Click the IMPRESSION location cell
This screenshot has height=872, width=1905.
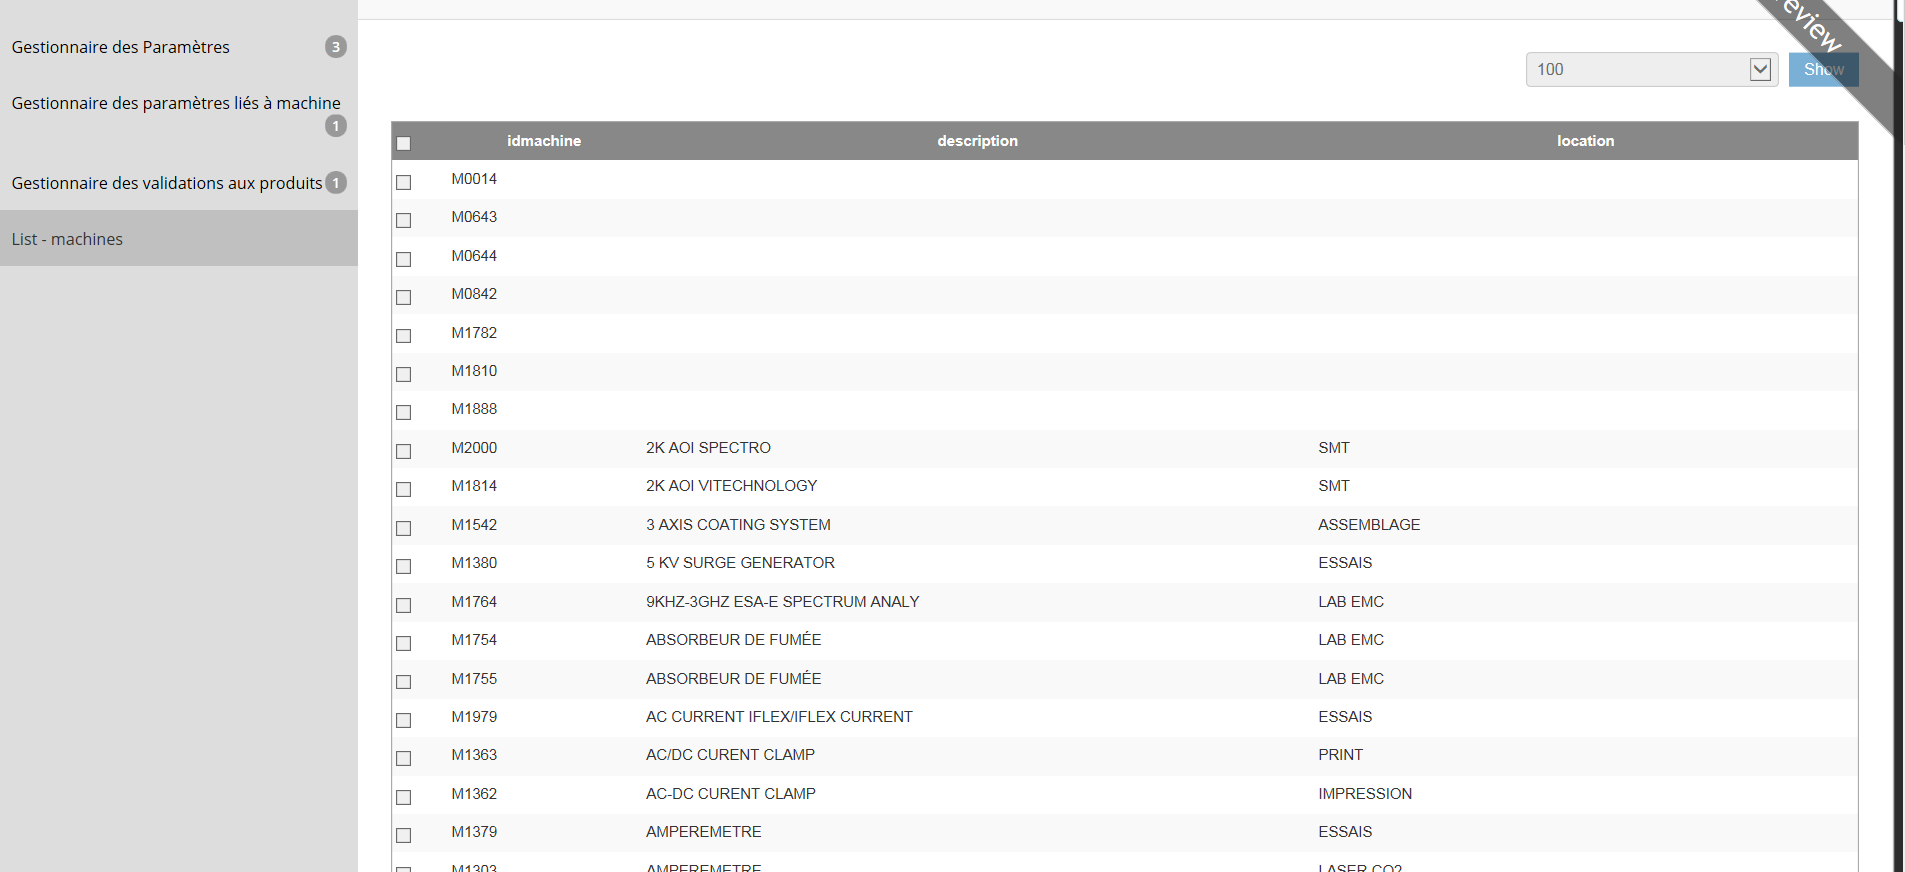(x=1365, y=794)
